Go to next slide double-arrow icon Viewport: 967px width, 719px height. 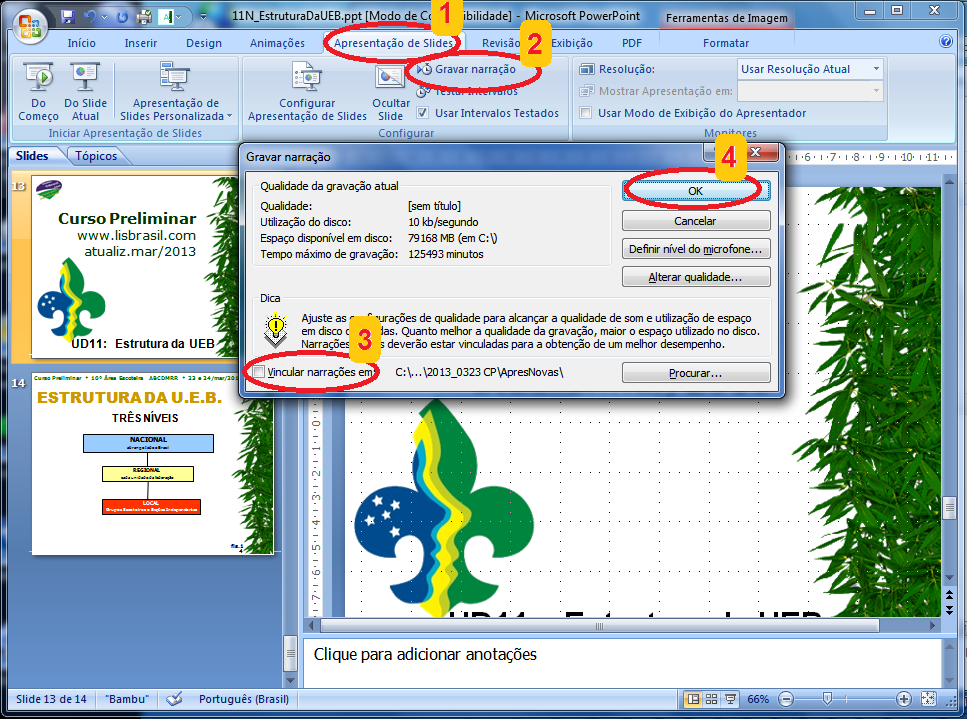click(x=949, y=609)
